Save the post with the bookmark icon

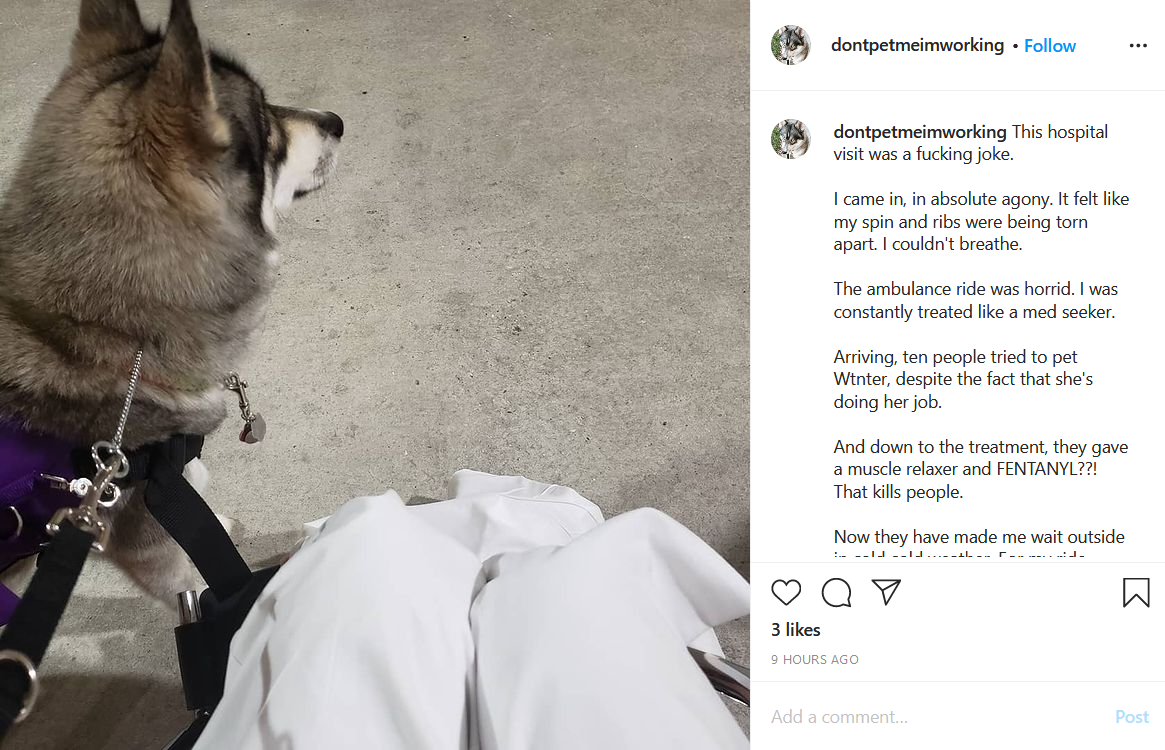click(1136, 592)
